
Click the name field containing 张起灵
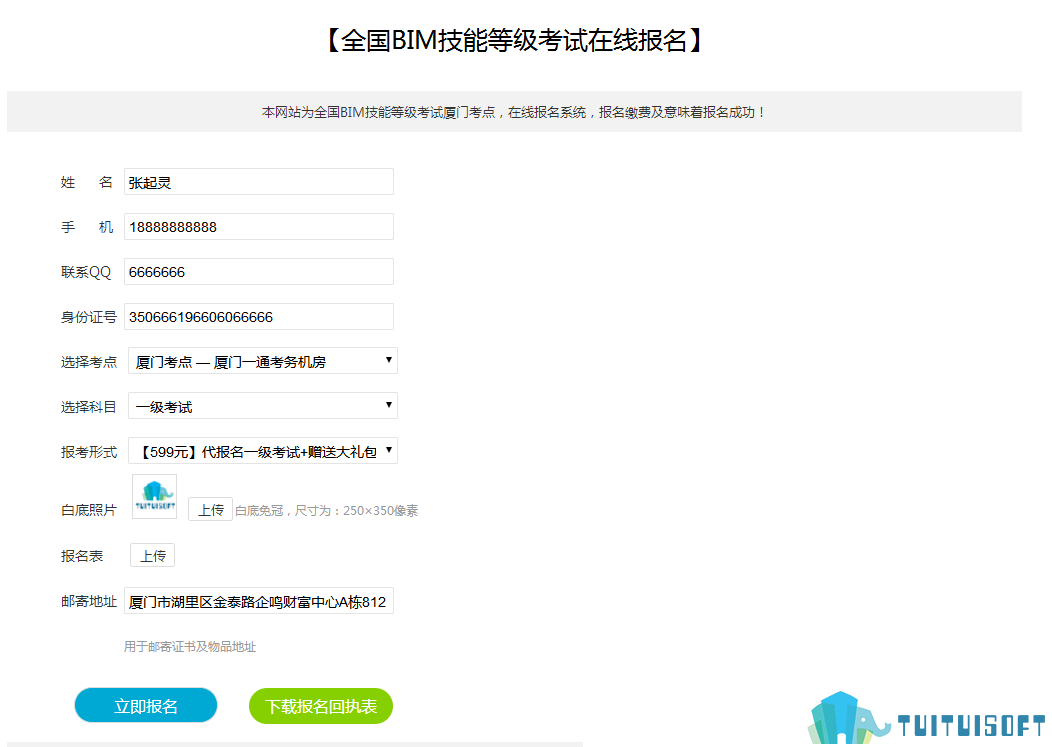(258, 182)
